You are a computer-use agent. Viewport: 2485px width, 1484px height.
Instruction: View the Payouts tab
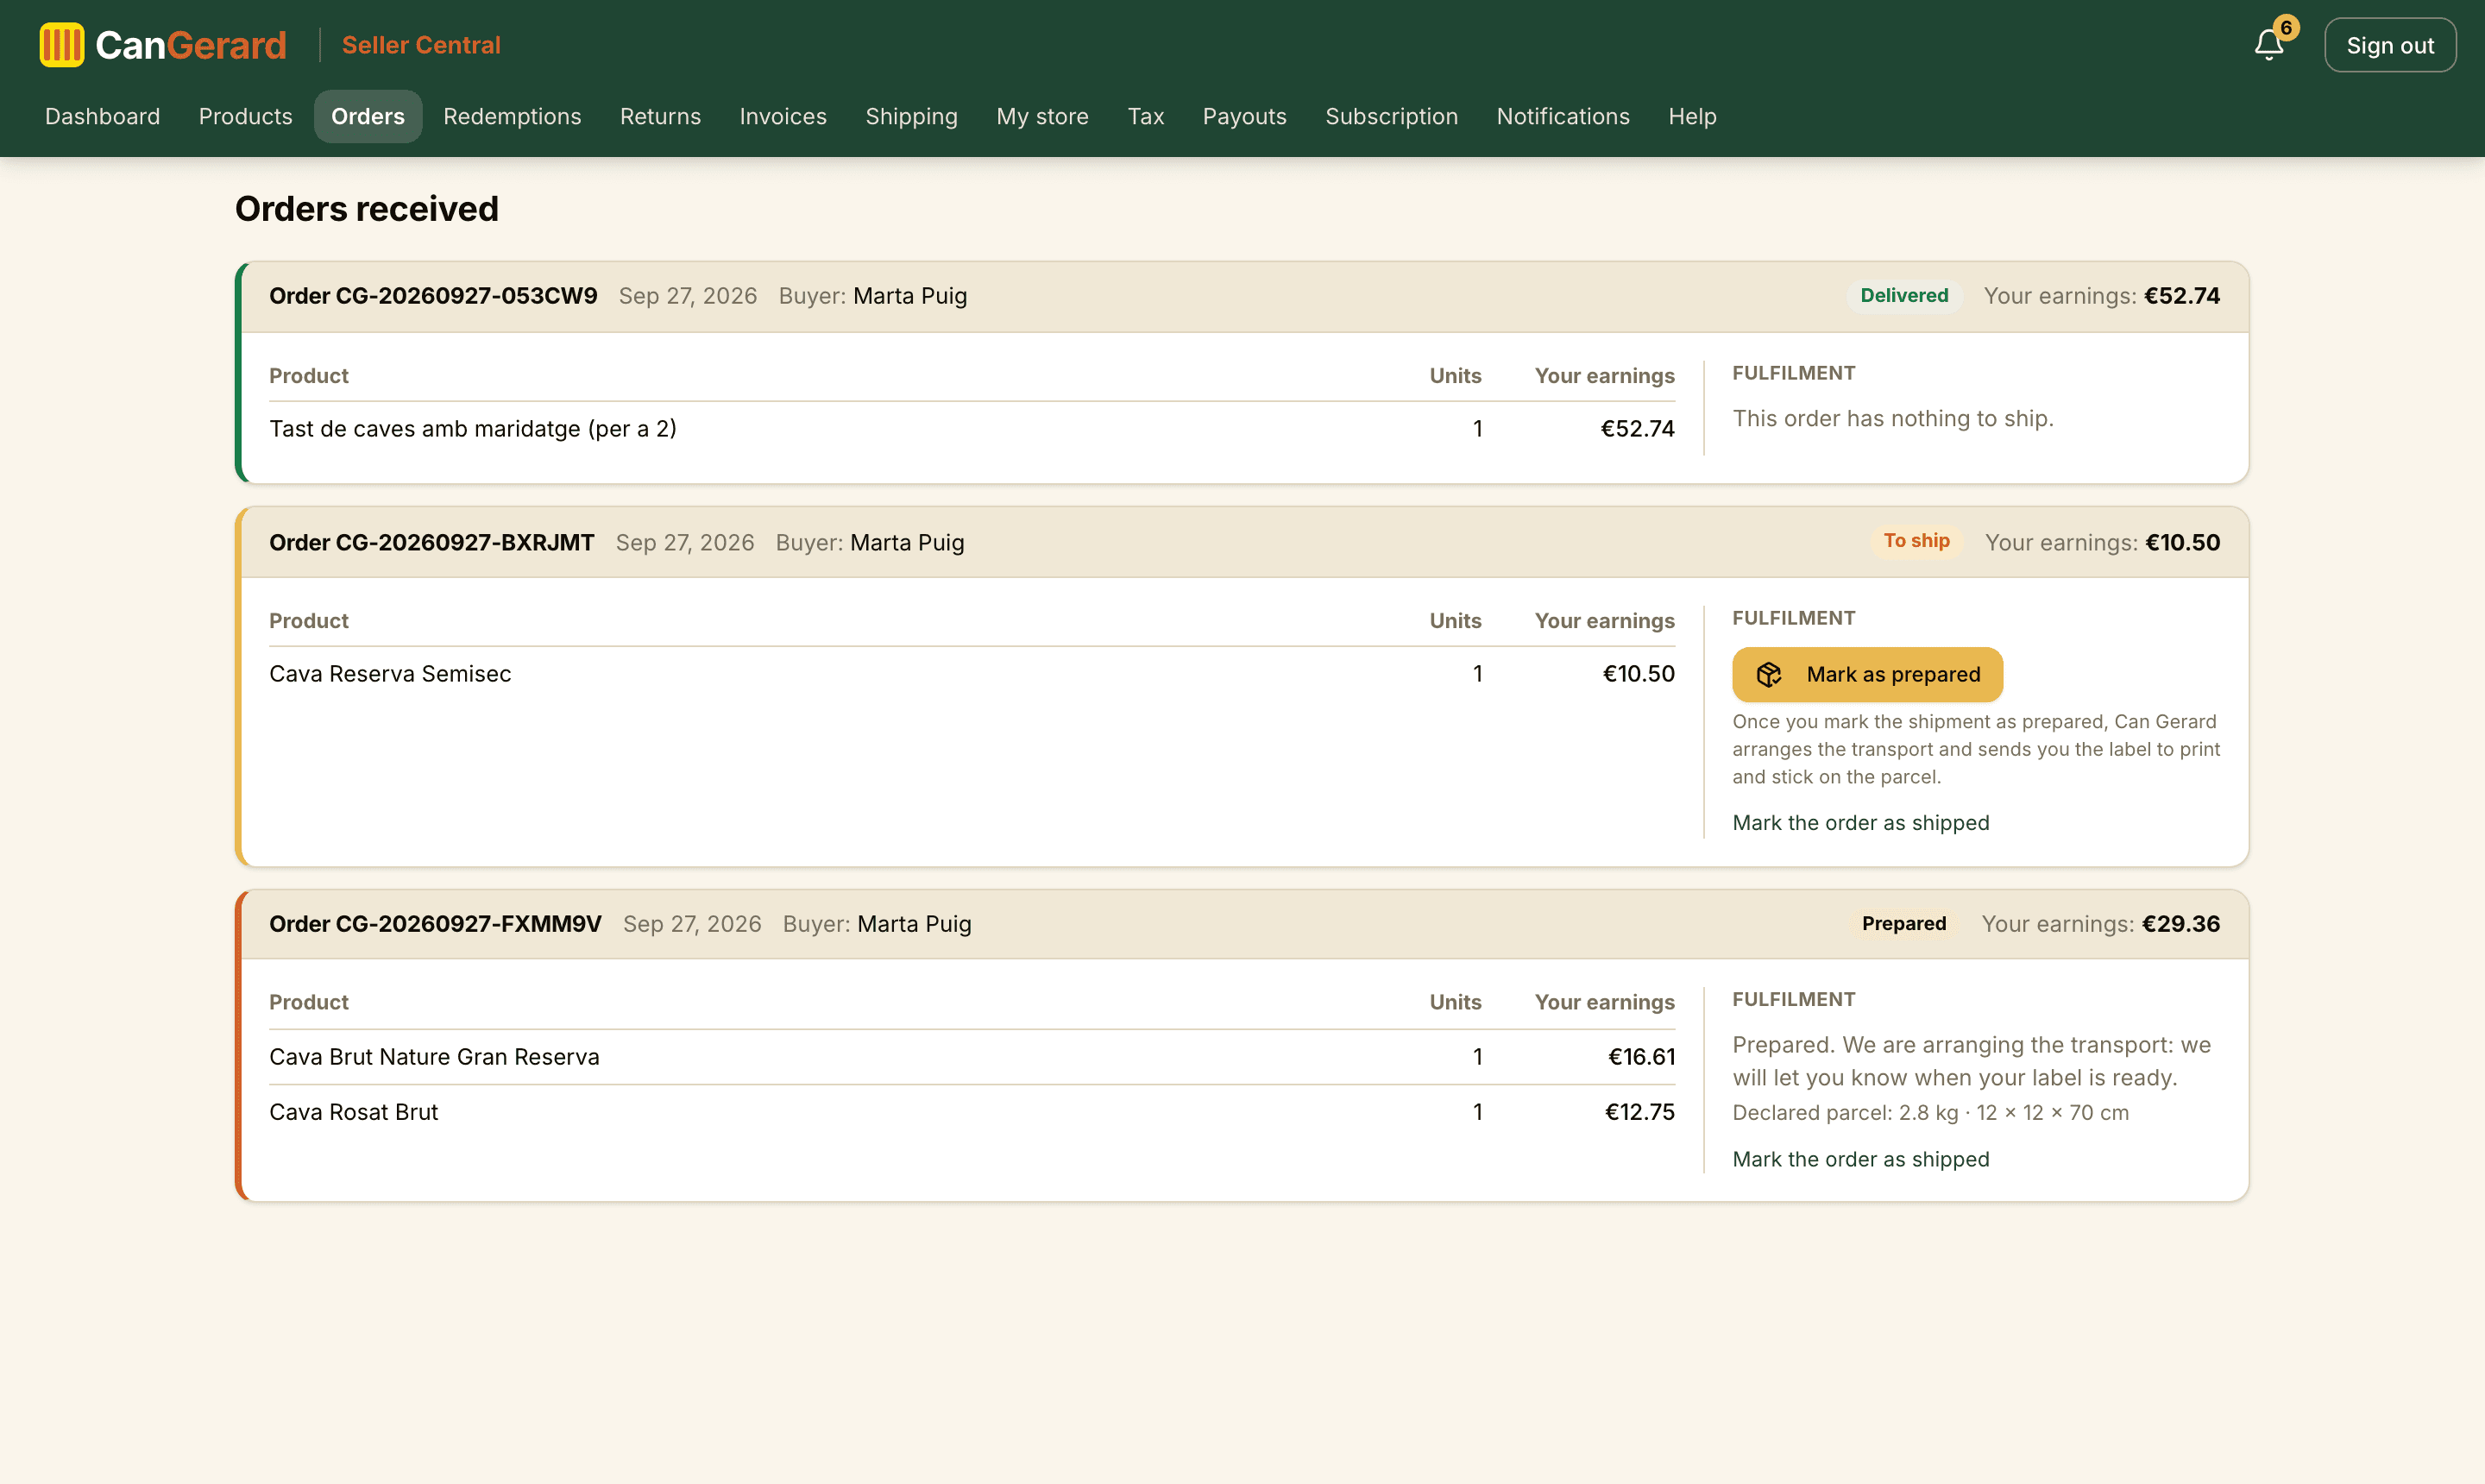click(1244, 116)
